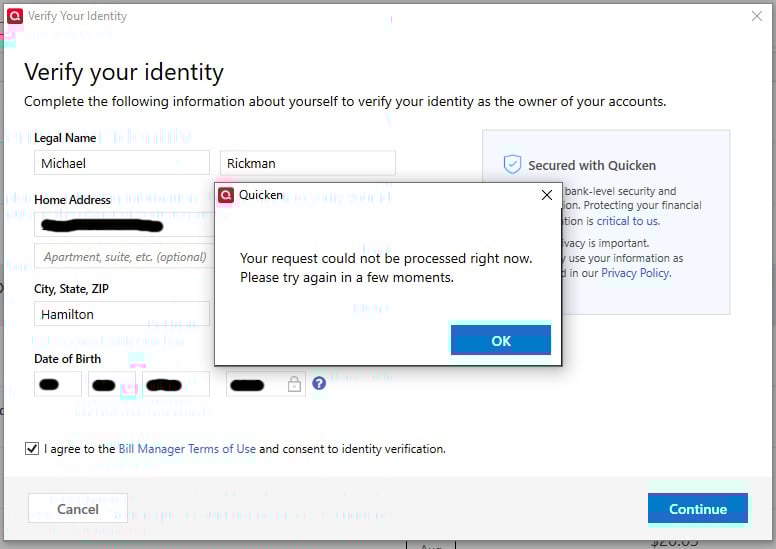Viewport: 776px width, 549px height.
Task: Click the Verify your identity heading
Action: (x=124, y=72)
